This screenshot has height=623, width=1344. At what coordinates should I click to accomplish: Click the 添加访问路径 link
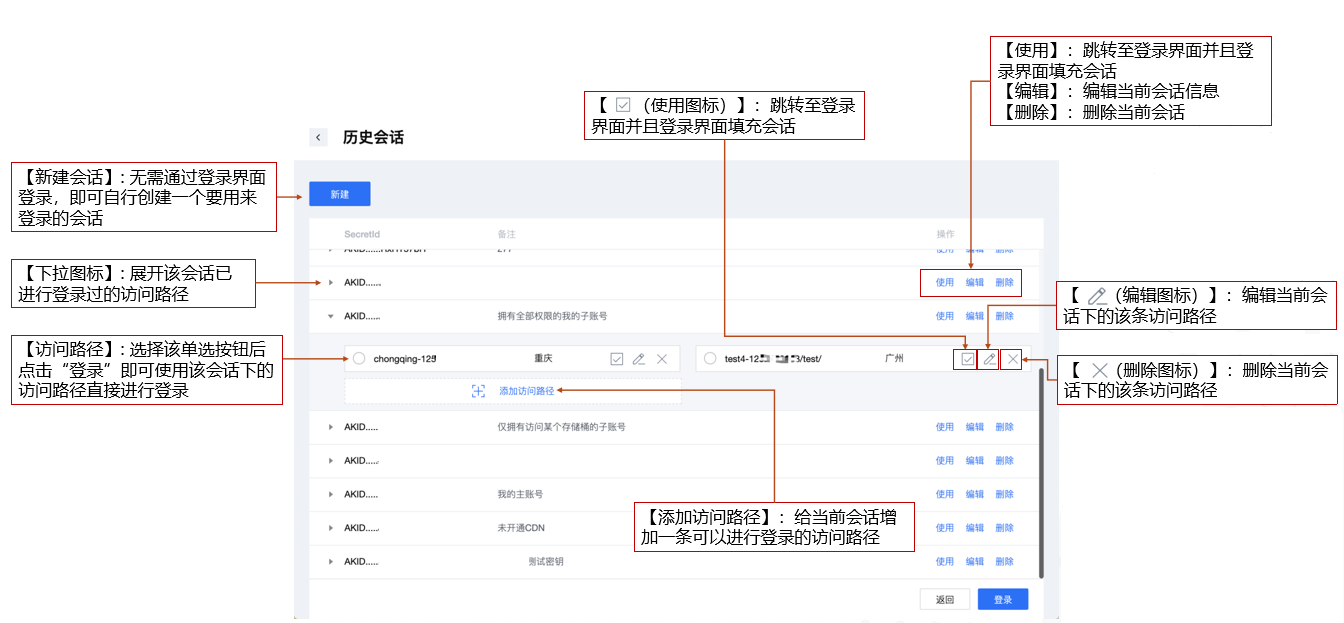pyautogui.click(x=526, y=391)
